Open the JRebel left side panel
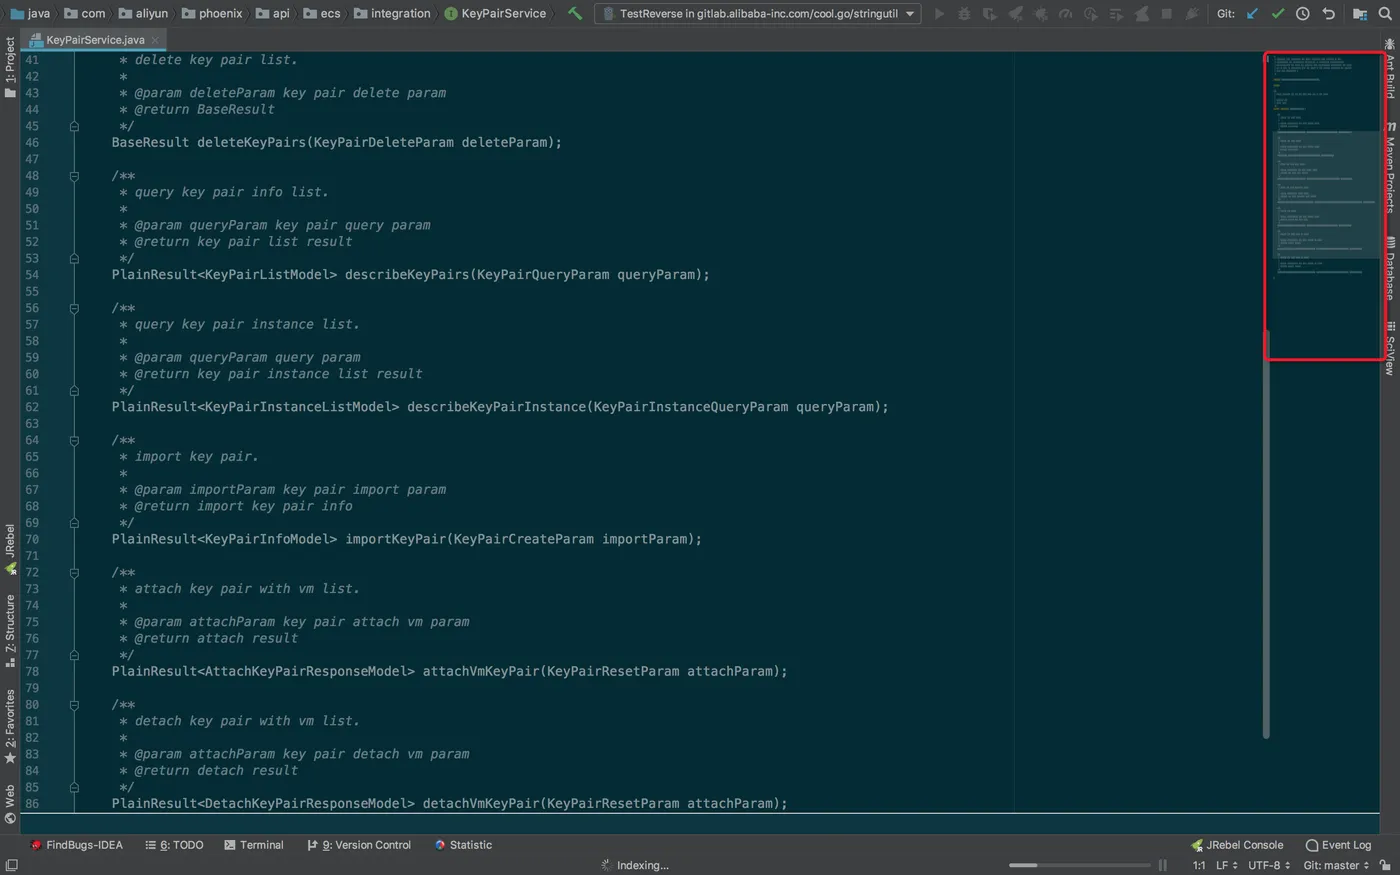The height and width of the screenshot is (875, 1400). (x=10, y=549)
